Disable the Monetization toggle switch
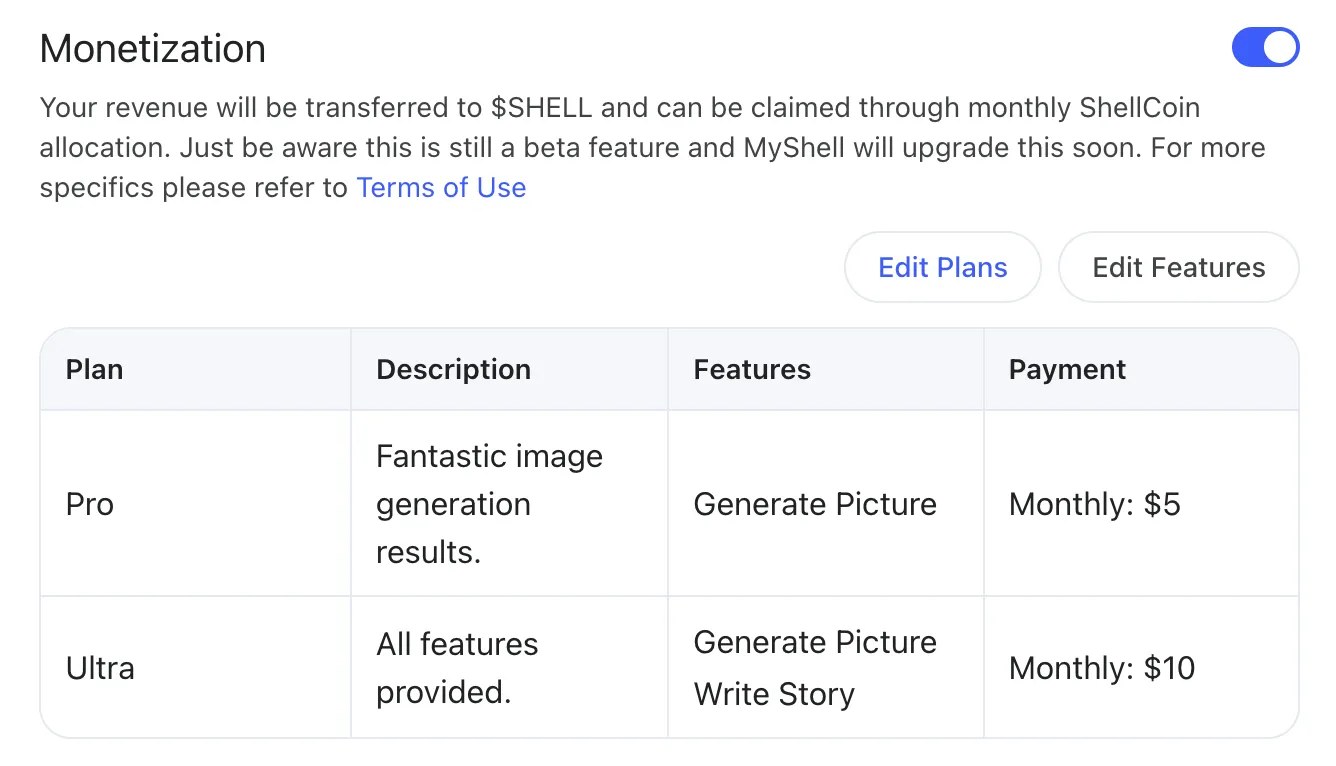Viewport: 1336px width, 766px height. [x=1265, y=48]
